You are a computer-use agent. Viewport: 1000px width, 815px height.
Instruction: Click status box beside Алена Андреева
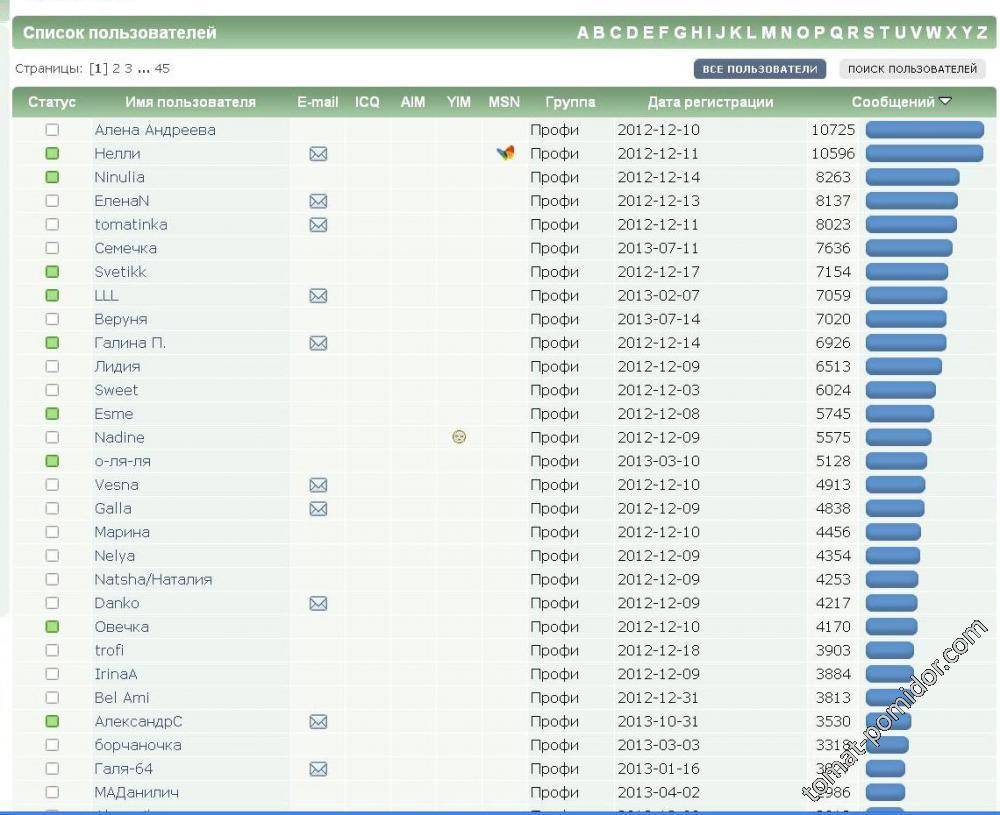[52, 130]
